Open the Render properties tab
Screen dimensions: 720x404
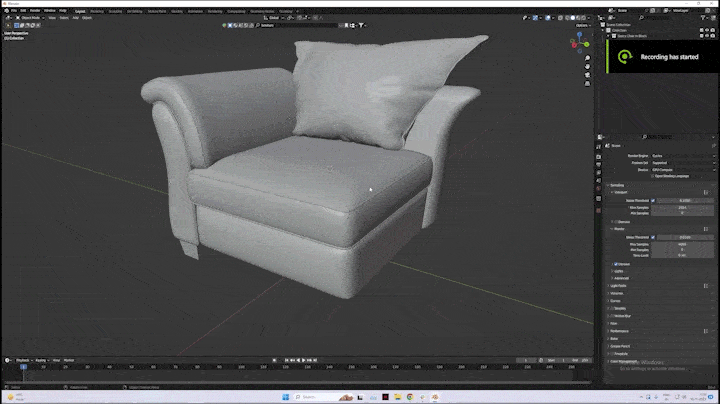click(599, 157)
